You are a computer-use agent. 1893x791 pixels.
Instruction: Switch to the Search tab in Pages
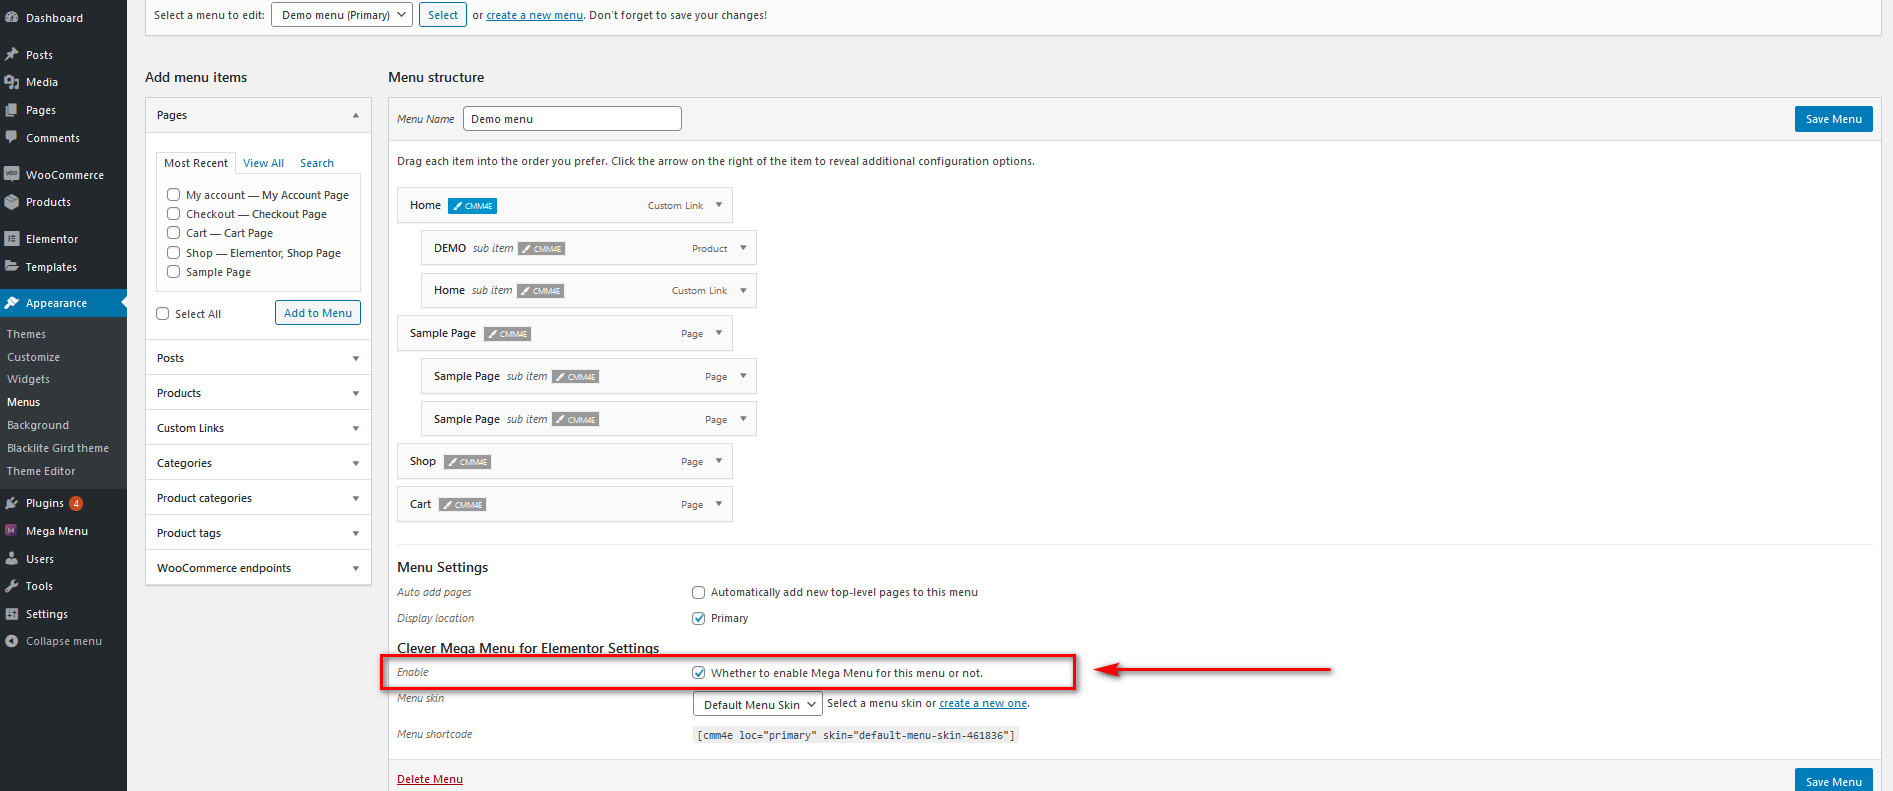tap(317, 163)
